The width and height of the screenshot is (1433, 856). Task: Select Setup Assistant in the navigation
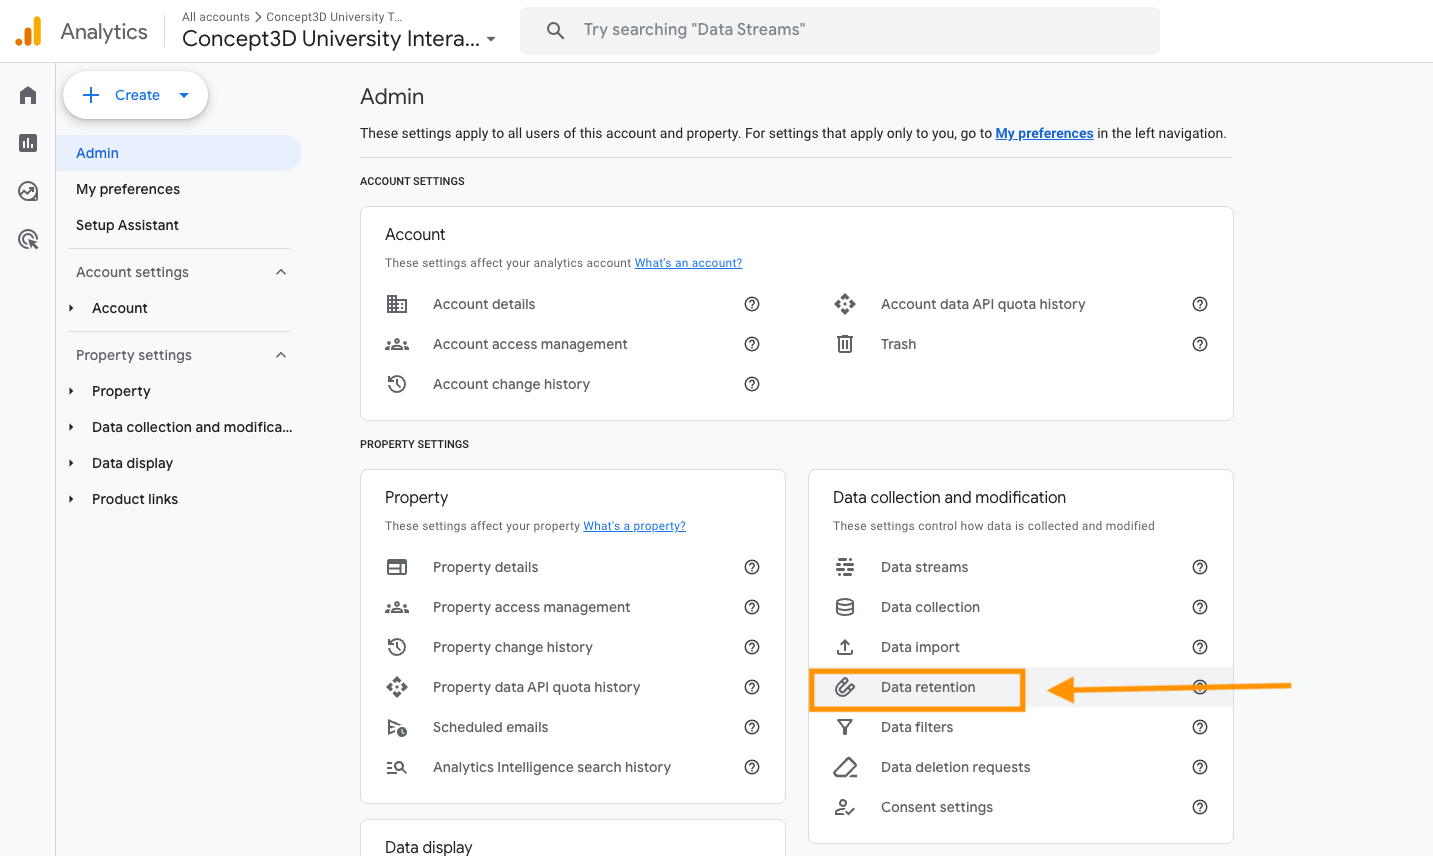point(127,225)
